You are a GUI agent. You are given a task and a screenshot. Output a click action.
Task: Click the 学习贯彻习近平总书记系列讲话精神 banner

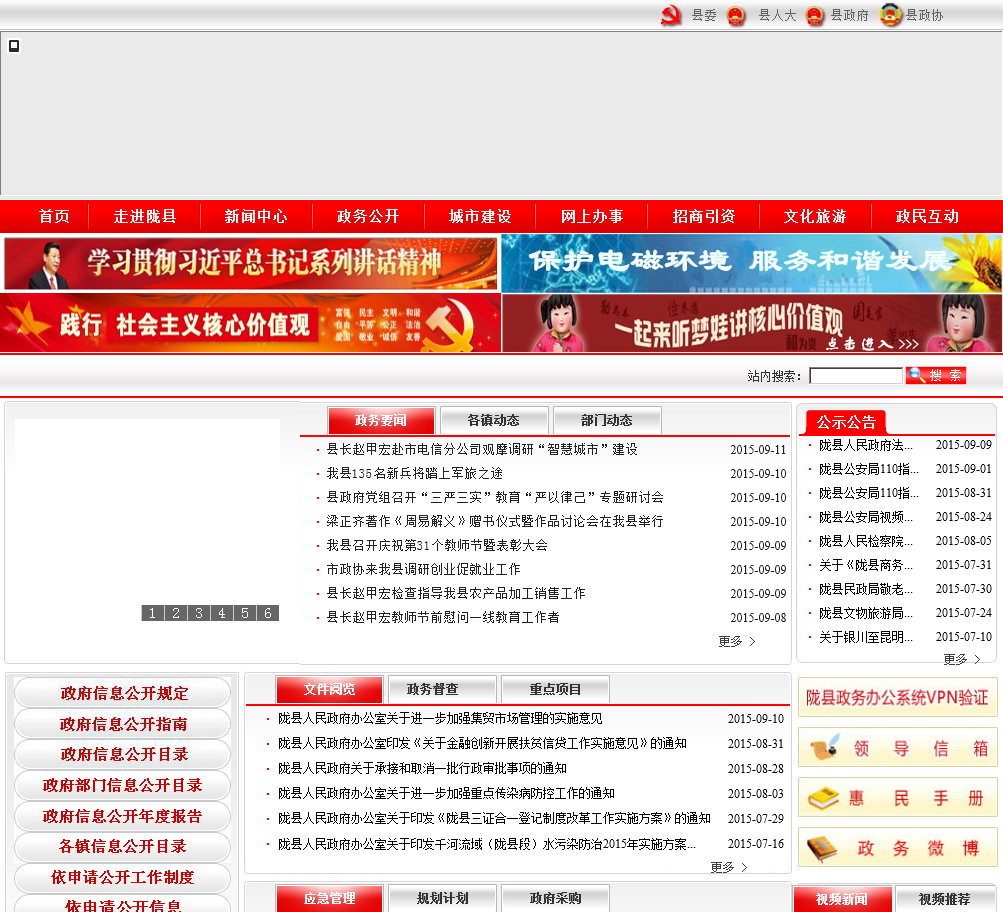point(250,263)
